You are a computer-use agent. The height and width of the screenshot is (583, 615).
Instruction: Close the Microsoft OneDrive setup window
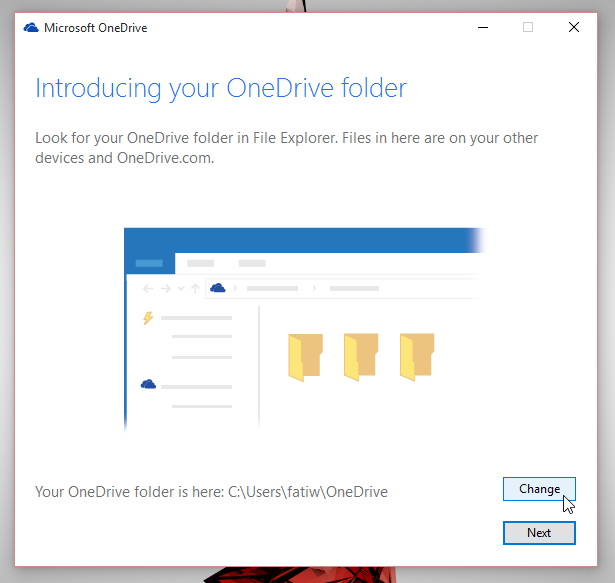point(574,27)
